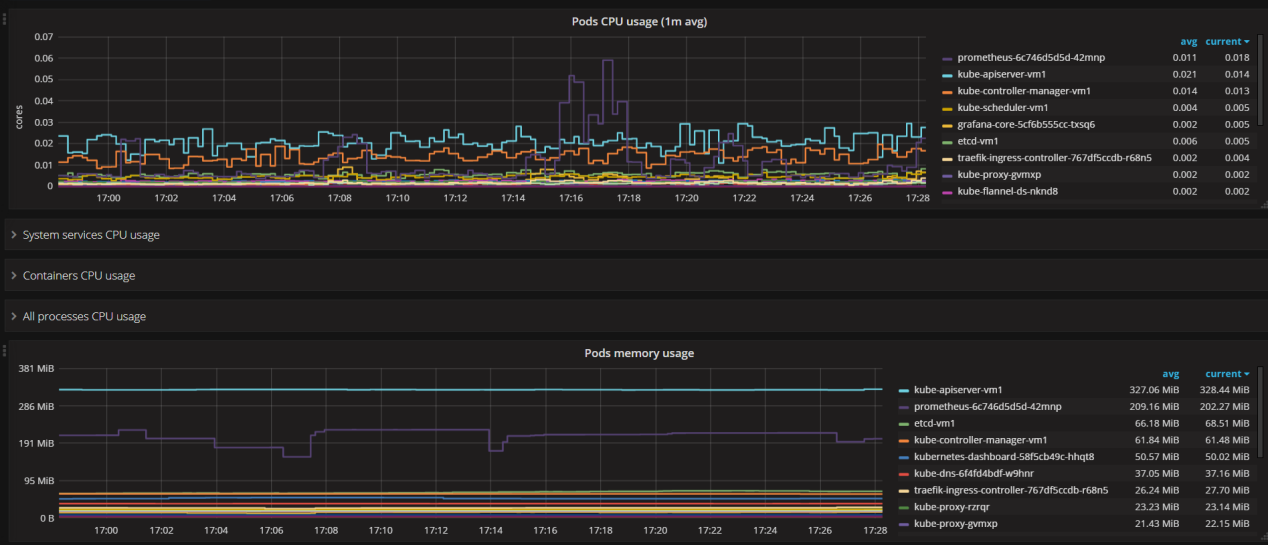Viewport: 1268px width, 545px height.
Task: Toggle traefik-ingress-controller series in memory legend
Action: pyautogui.click(x=1011, y=490)
